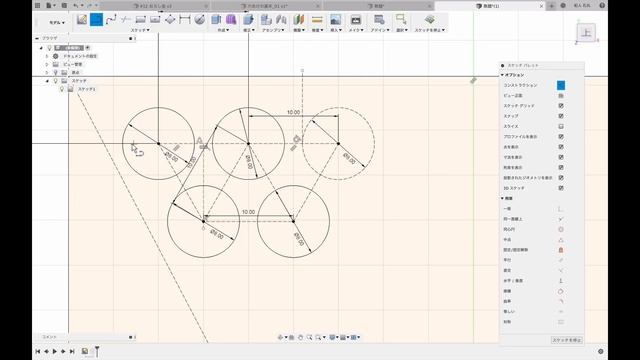Apply the Fix/Unfix lock constraint
Viewport: 640px width, 360px height.
point(561,250)
